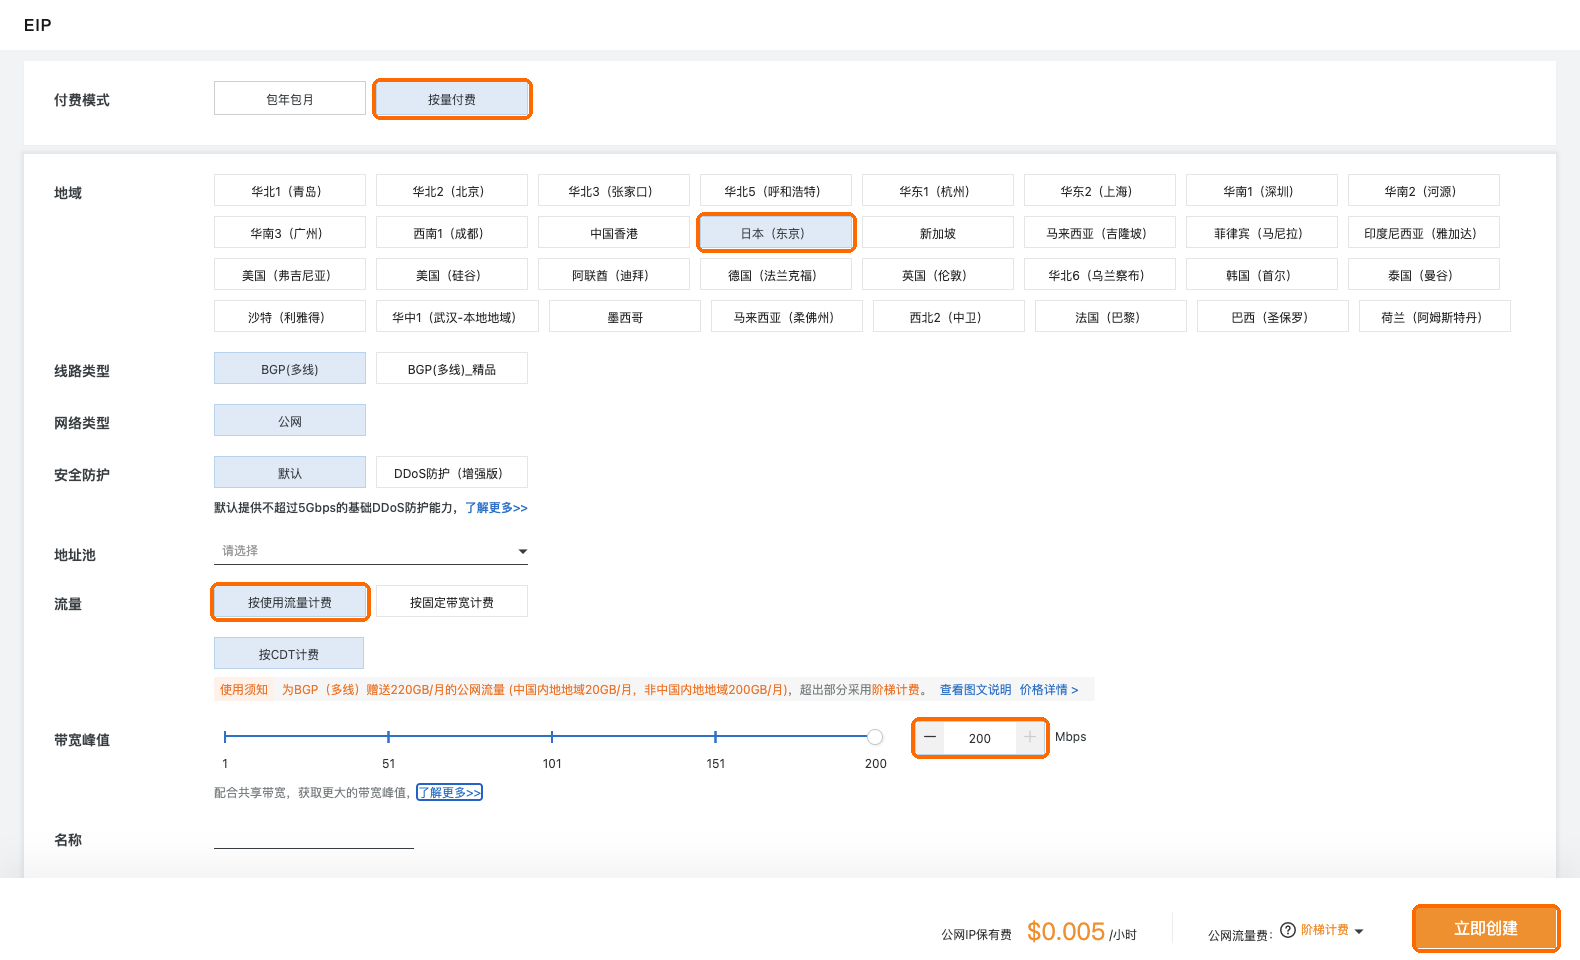1580x960 pixels.
Task: Open the 价格详情 > link
Action: [1049, 690]
